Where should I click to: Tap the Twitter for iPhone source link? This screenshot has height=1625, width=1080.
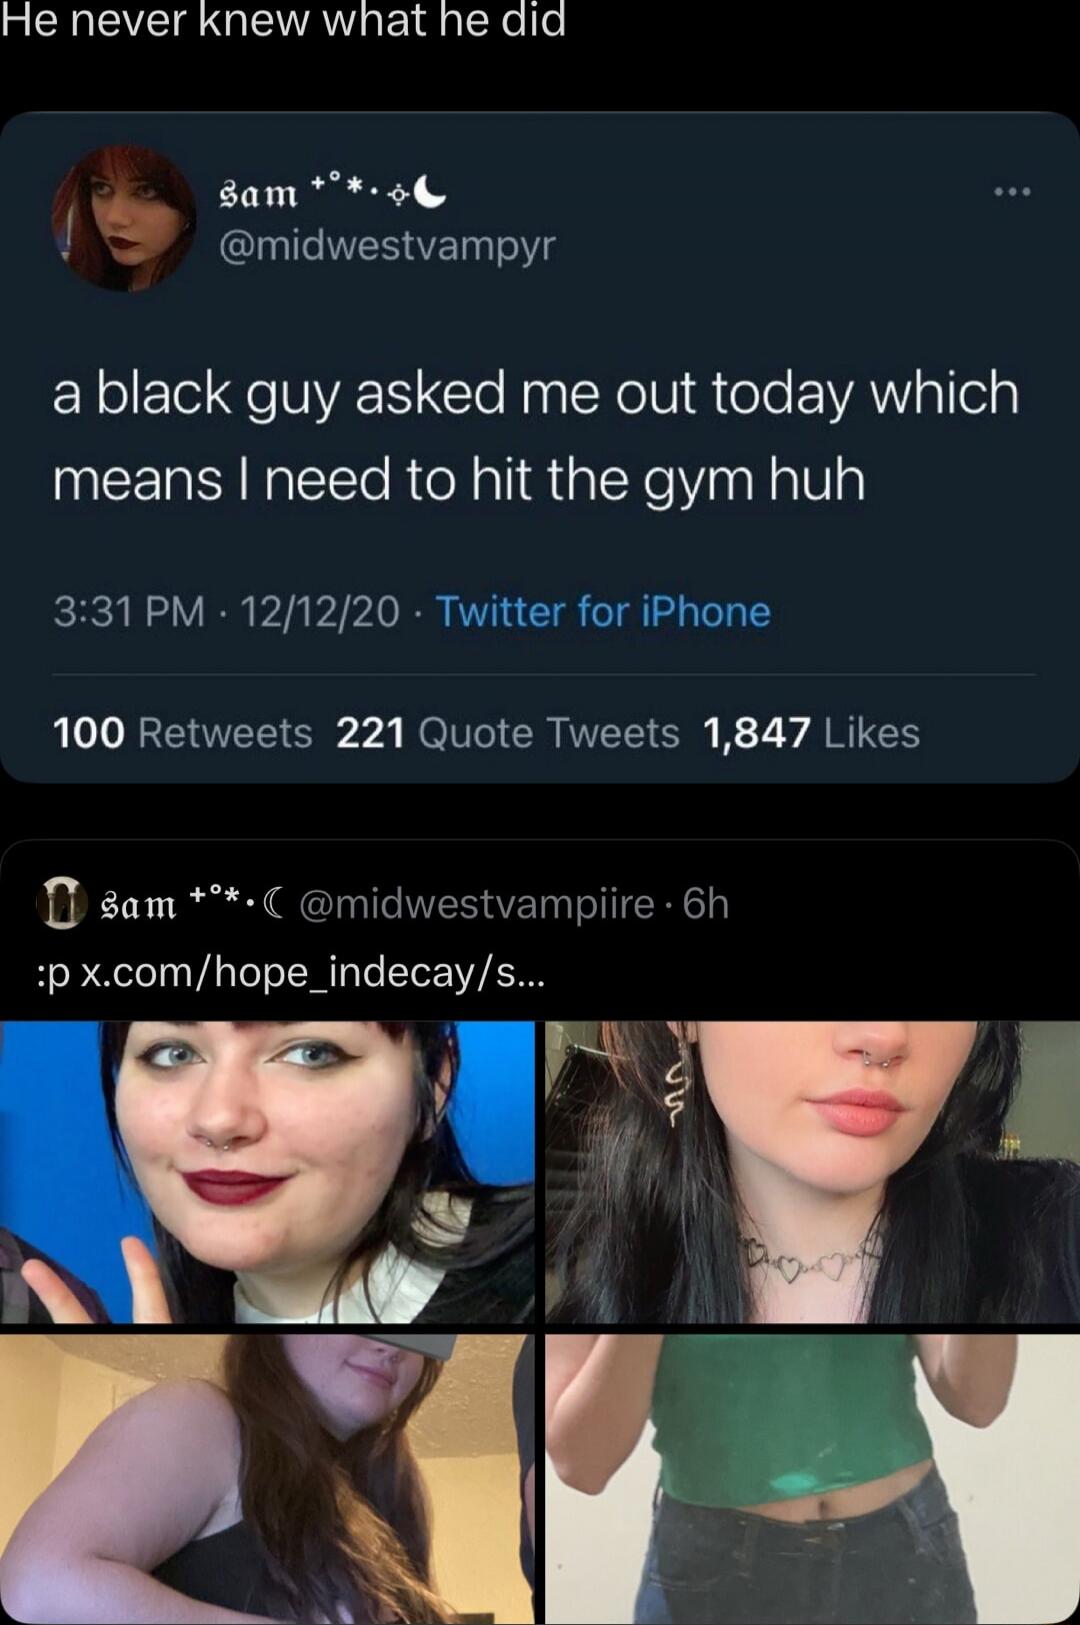pos(603,611)
